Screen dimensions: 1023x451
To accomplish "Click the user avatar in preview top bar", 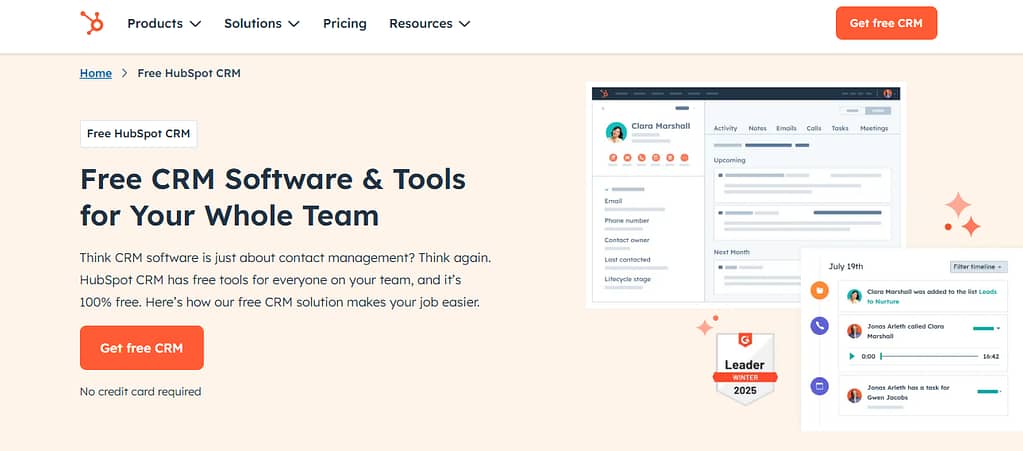I will tap(887, 93).
